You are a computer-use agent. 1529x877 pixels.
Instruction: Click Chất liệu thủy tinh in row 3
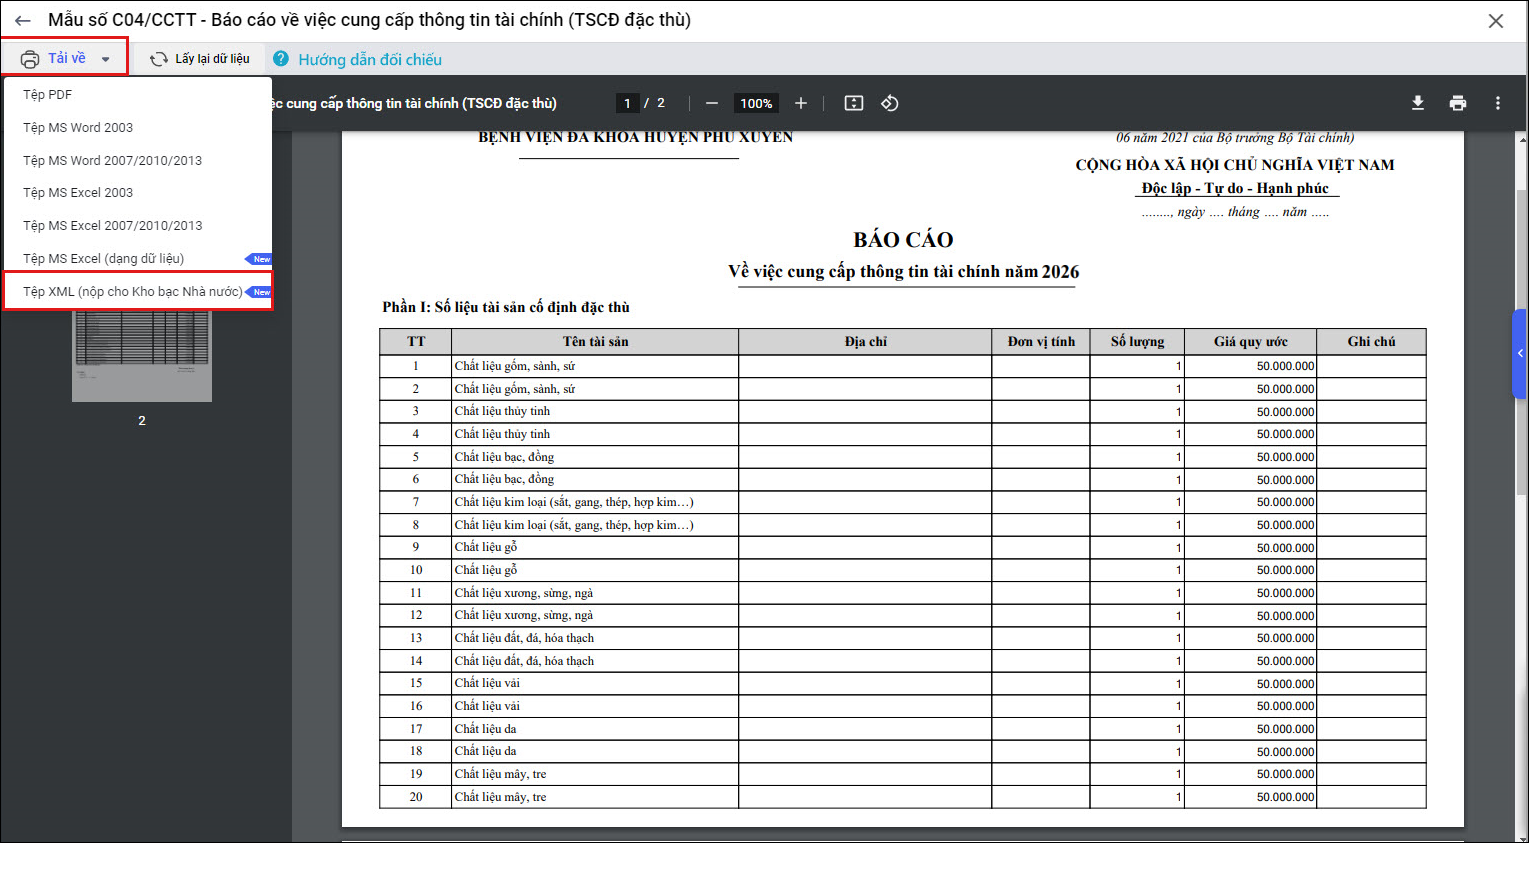coord(502,411)
